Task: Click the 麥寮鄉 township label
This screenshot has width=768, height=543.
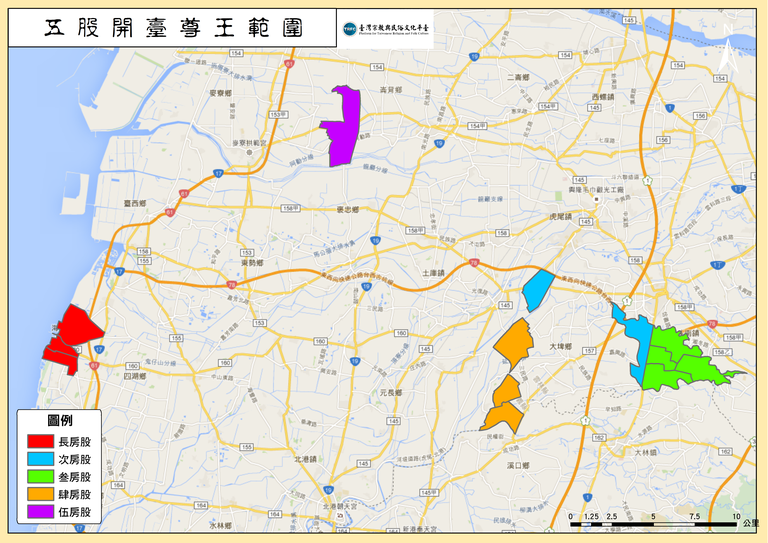Action: click(x=220, y=93)
